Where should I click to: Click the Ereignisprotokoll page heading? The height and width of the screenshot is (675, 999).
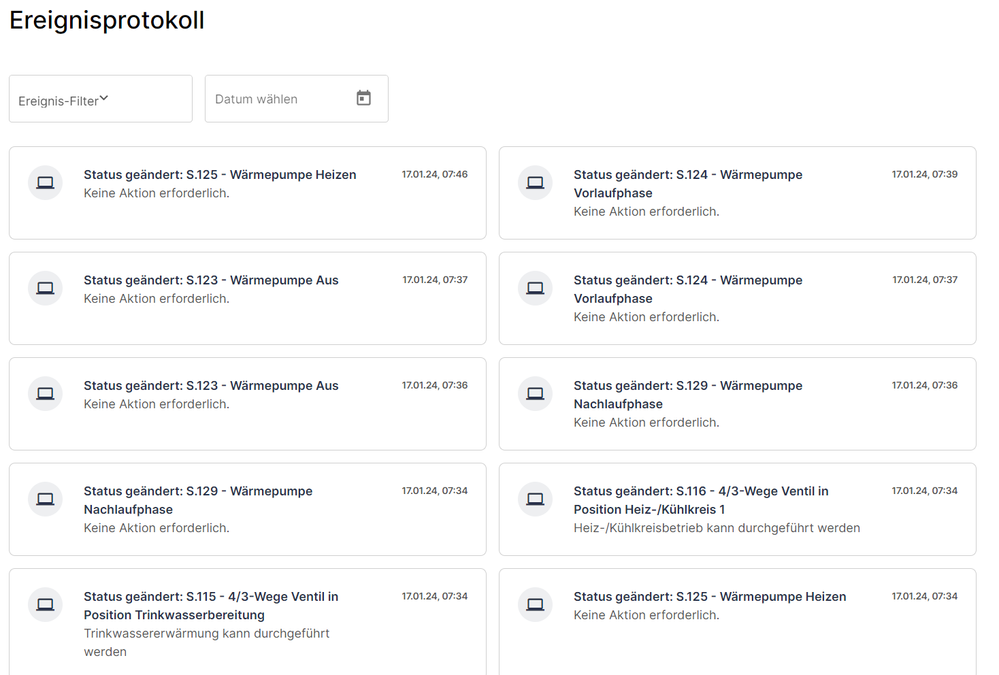(x=107, y=20)
